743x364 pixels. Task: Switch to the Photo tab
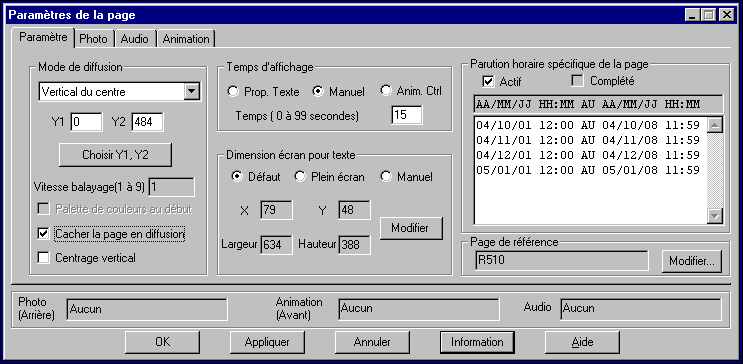(x=94, y=39)
